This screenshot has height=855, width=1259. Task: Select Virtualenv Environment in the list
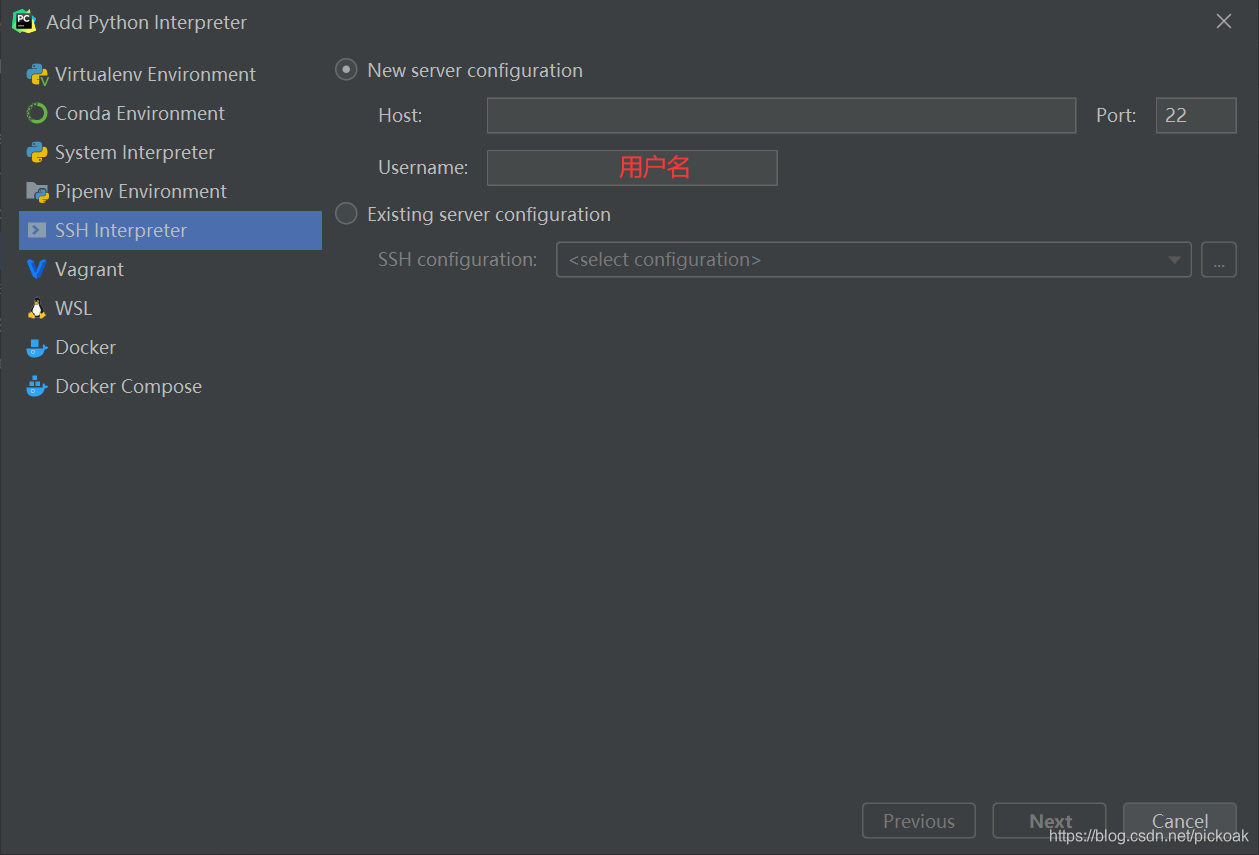(170, 75)
